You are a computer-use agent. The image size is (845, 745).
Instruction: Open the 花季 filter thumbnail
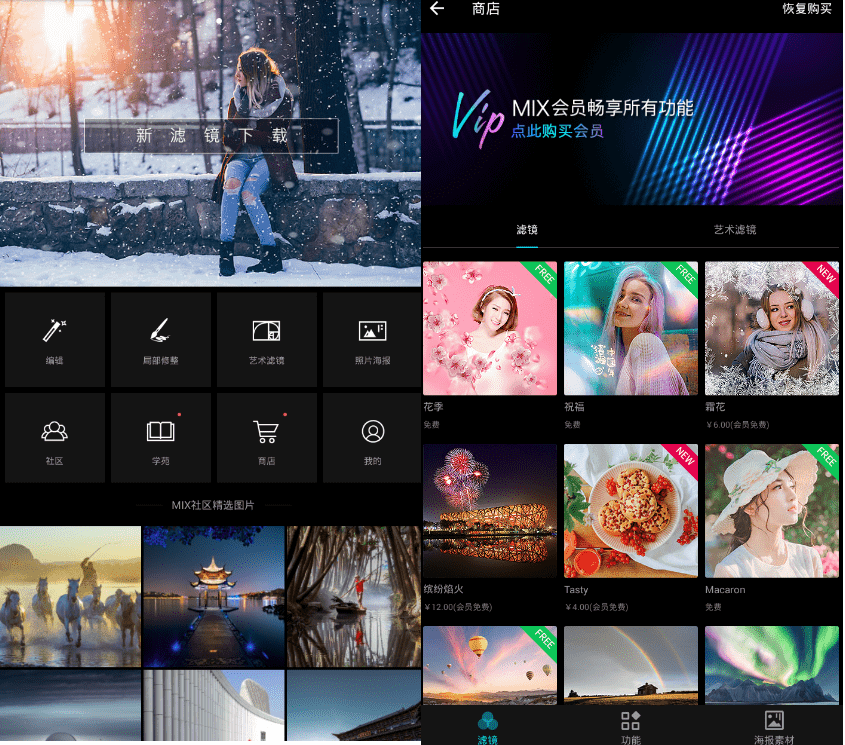pos(490,328)
